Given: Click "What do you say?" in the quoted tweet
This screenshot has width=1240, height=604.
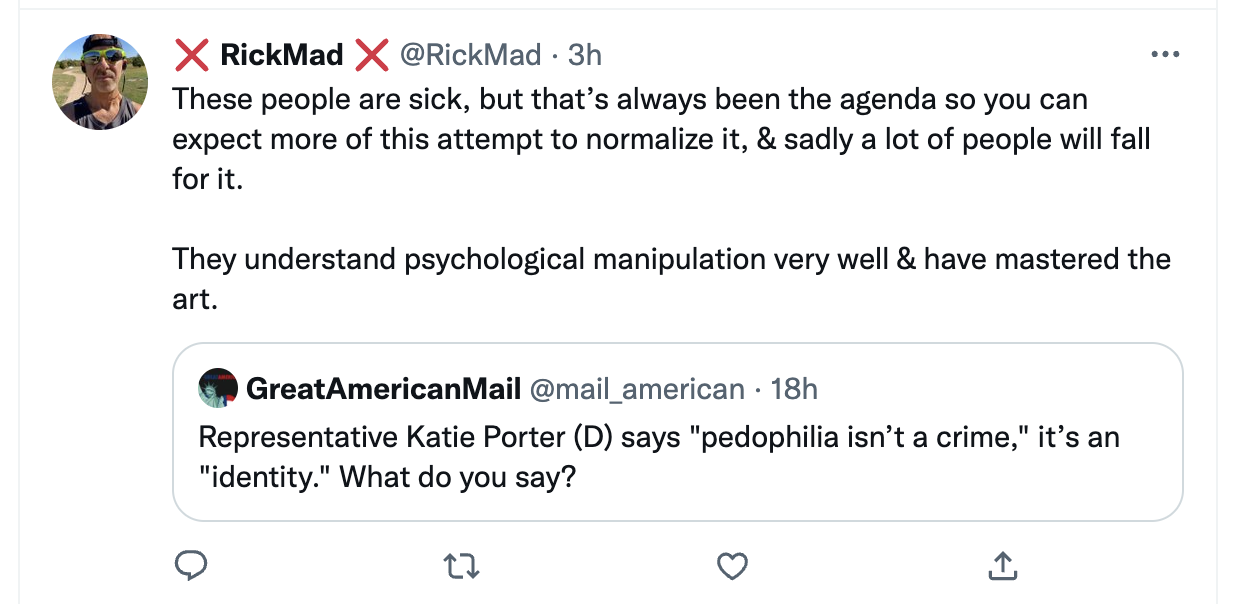Looking at the screenshot, I should click(x=458, y=476).
